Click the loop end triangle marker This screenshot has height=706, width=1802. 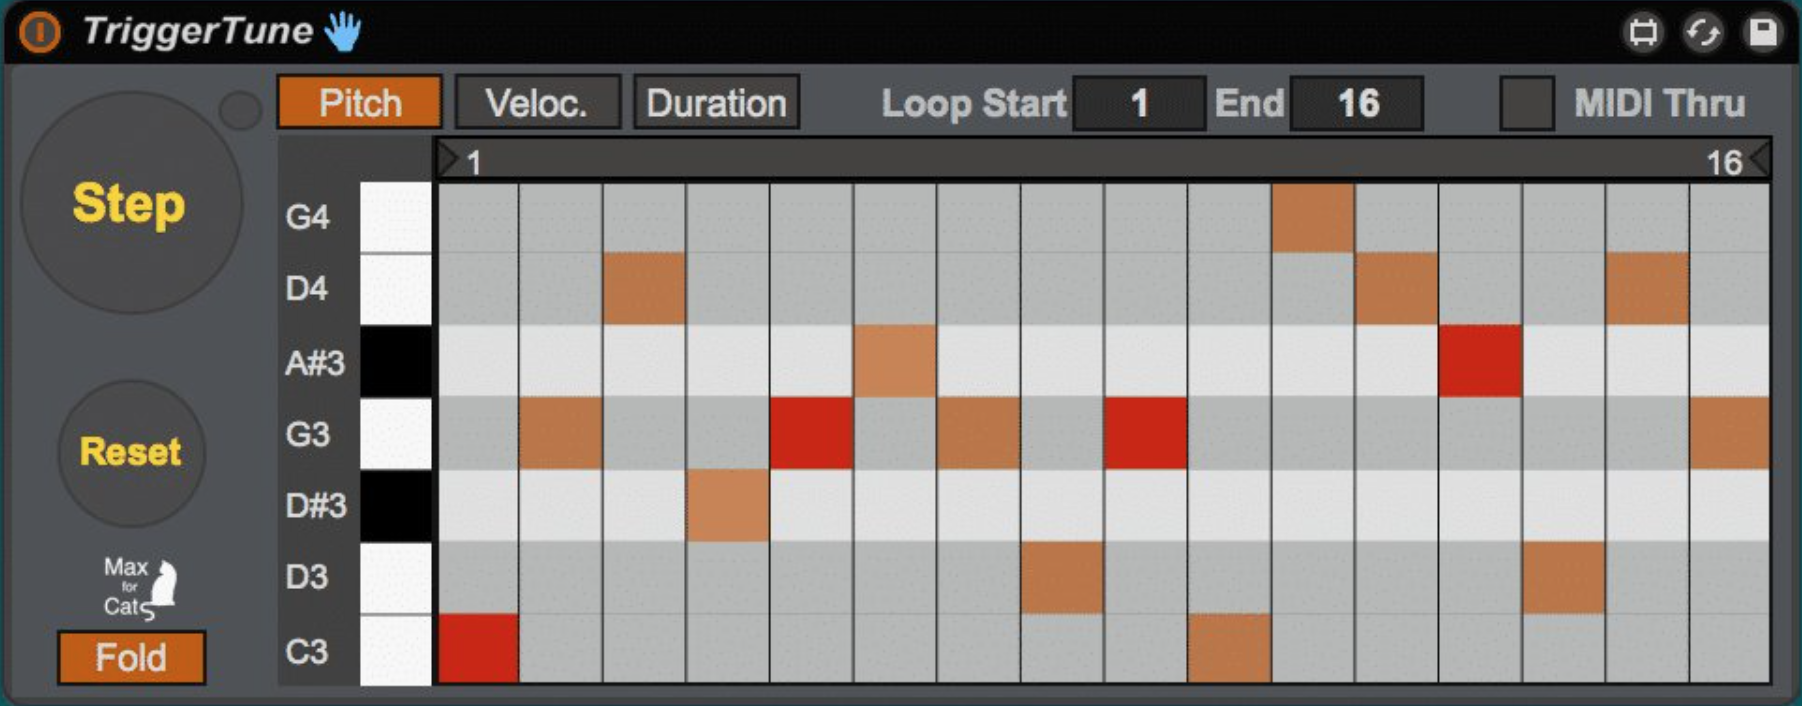click(1759, 160)
